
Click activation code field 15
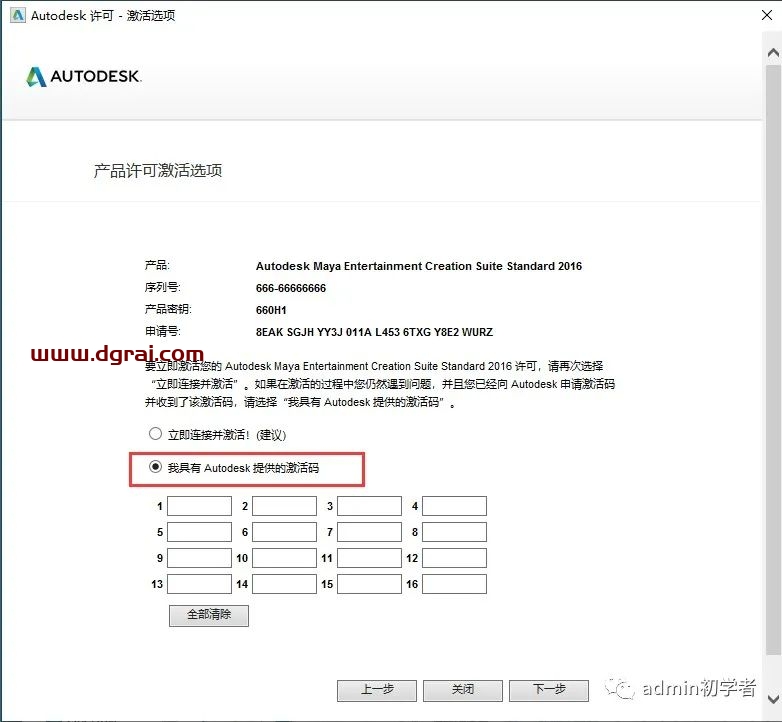(369, 584)
